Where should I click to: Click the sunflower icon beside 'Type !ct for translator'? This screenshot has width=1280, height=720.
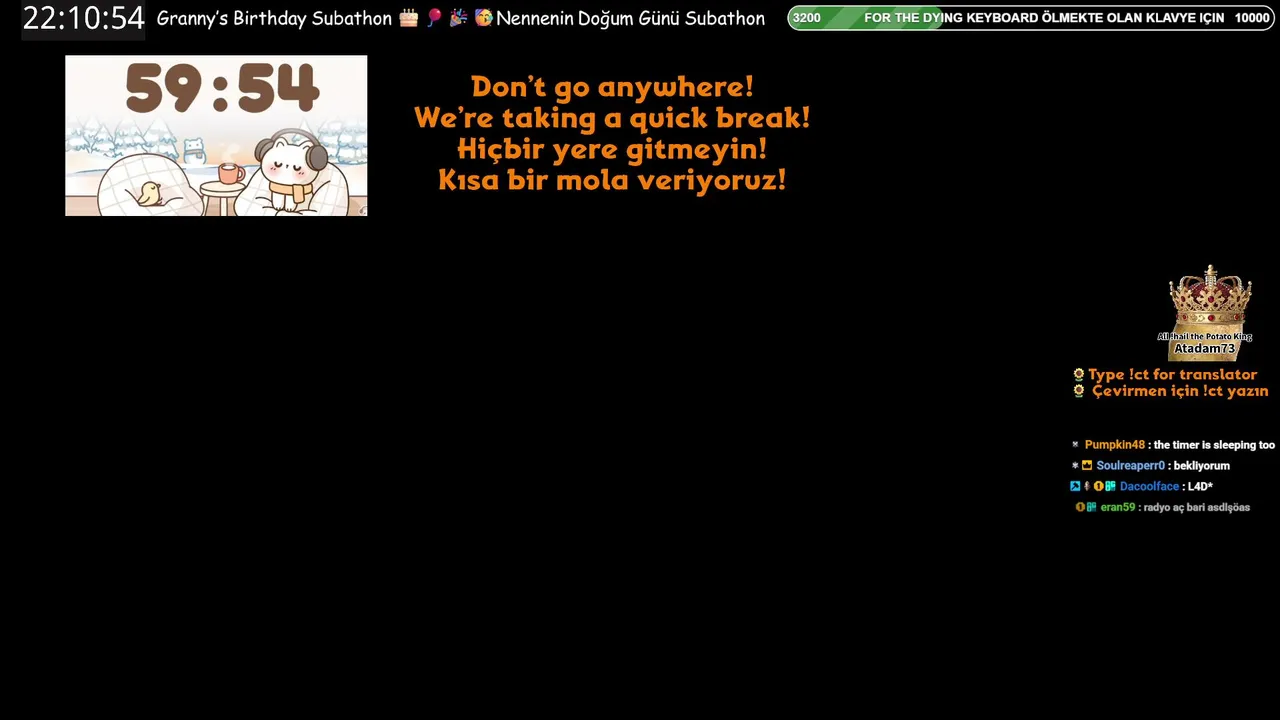(1079, 375)
